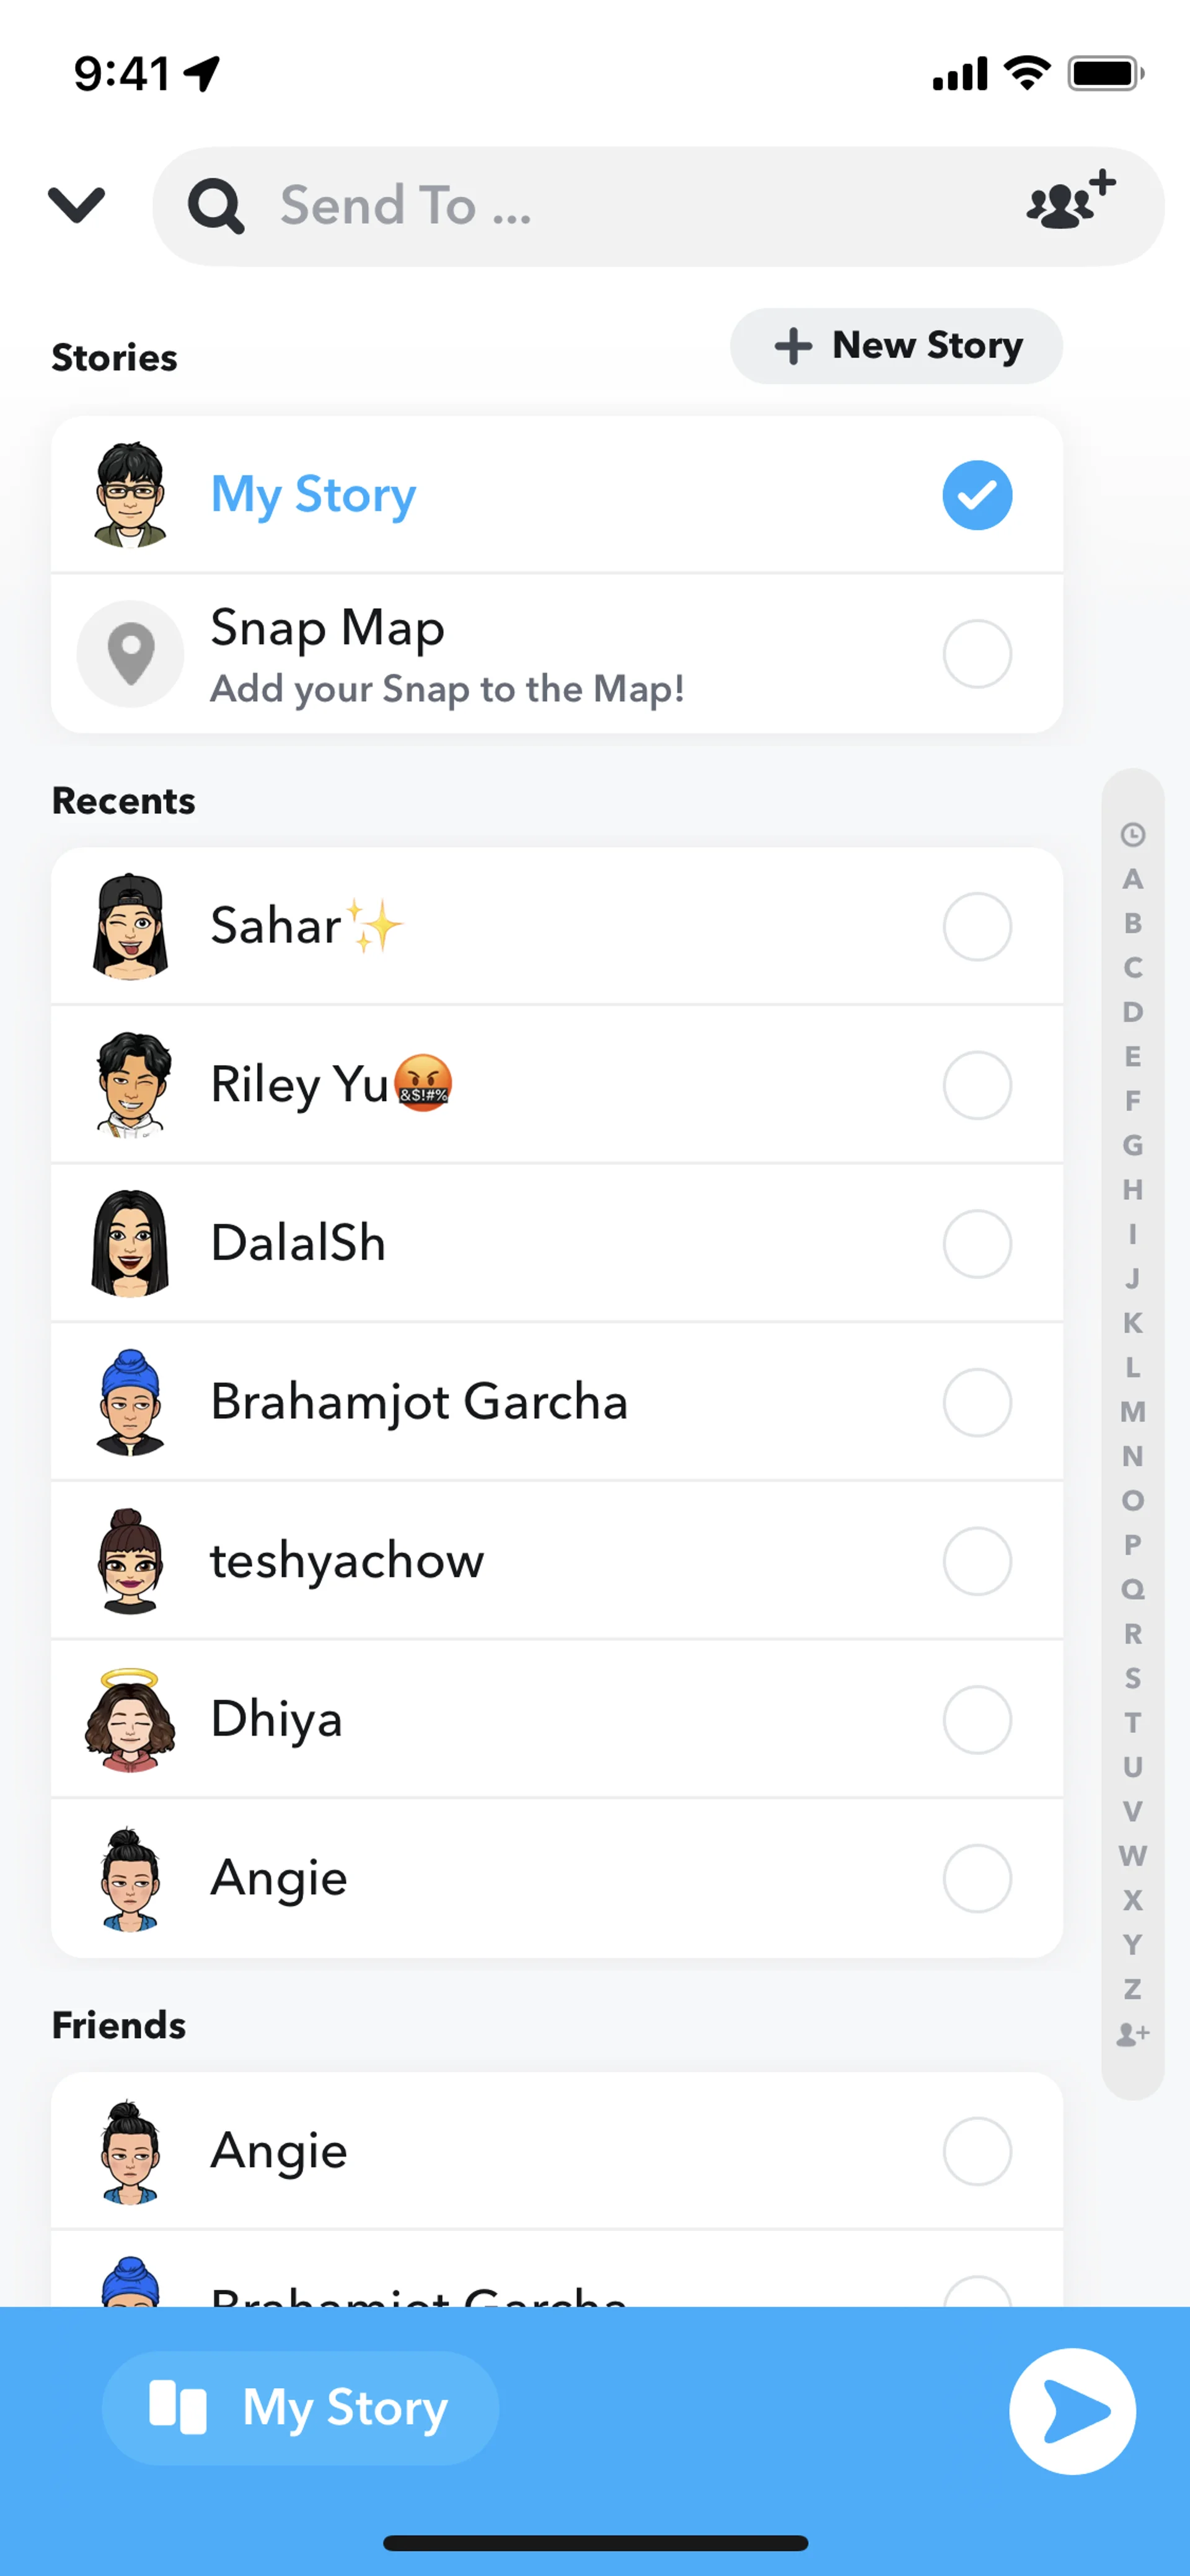The width and height of the screenshot is (1190, 2576).
Task: Tap Sahar's Bitmoji avatar
Action: [x=130, y=926]
